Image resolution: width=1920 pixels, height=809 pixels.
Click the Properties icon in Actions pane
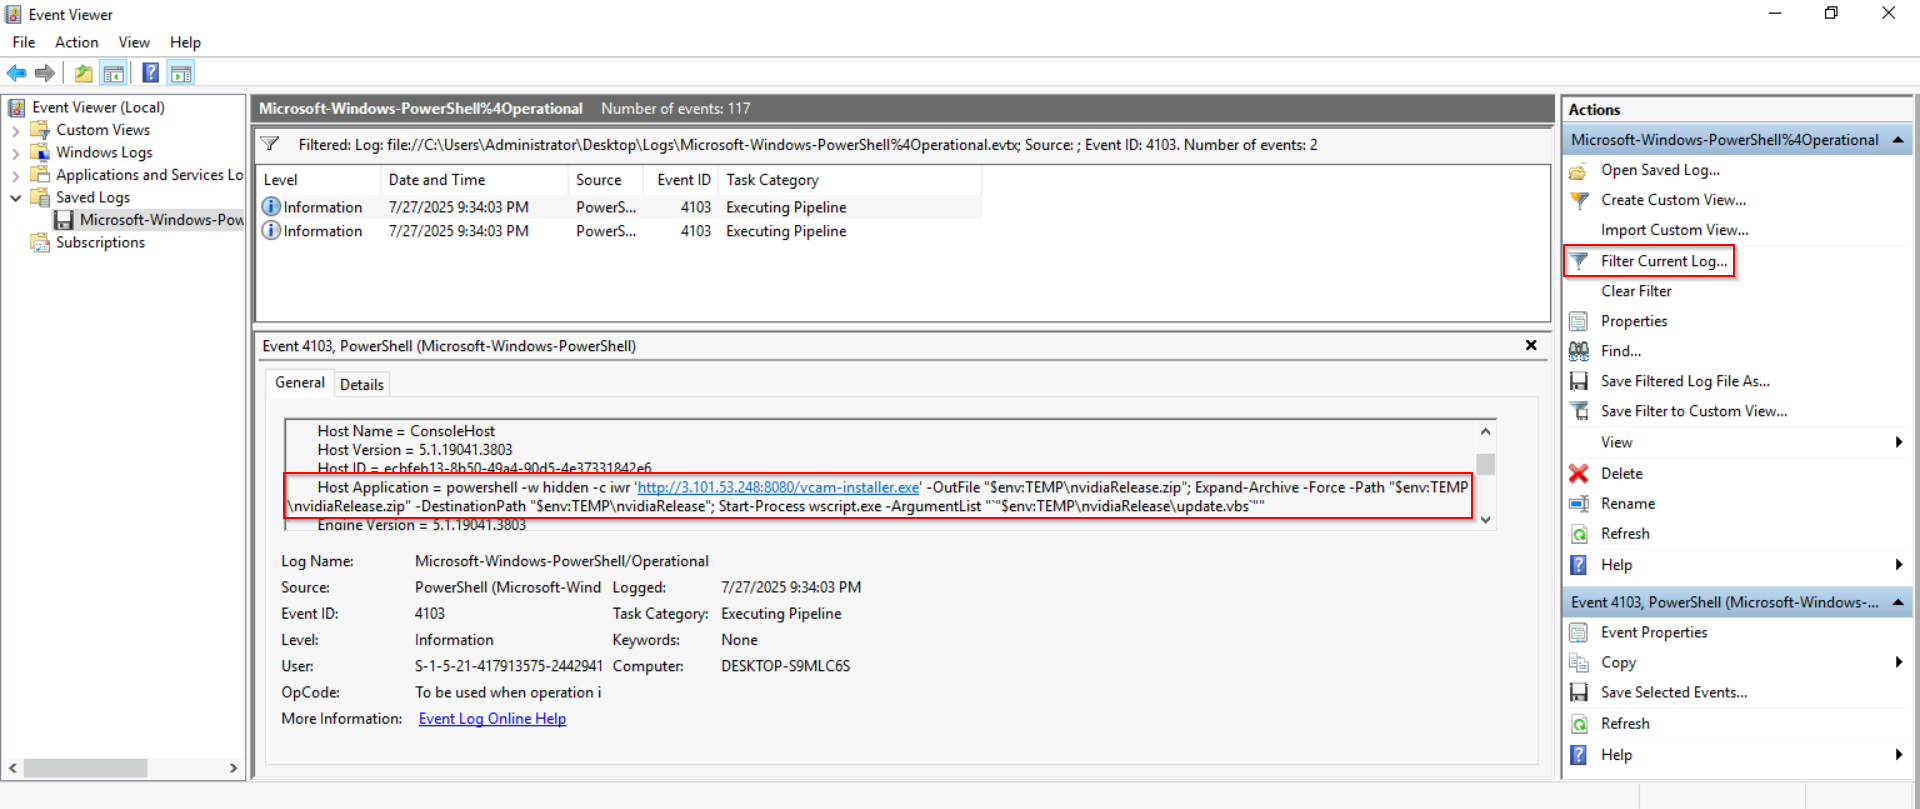point(1579,321)
